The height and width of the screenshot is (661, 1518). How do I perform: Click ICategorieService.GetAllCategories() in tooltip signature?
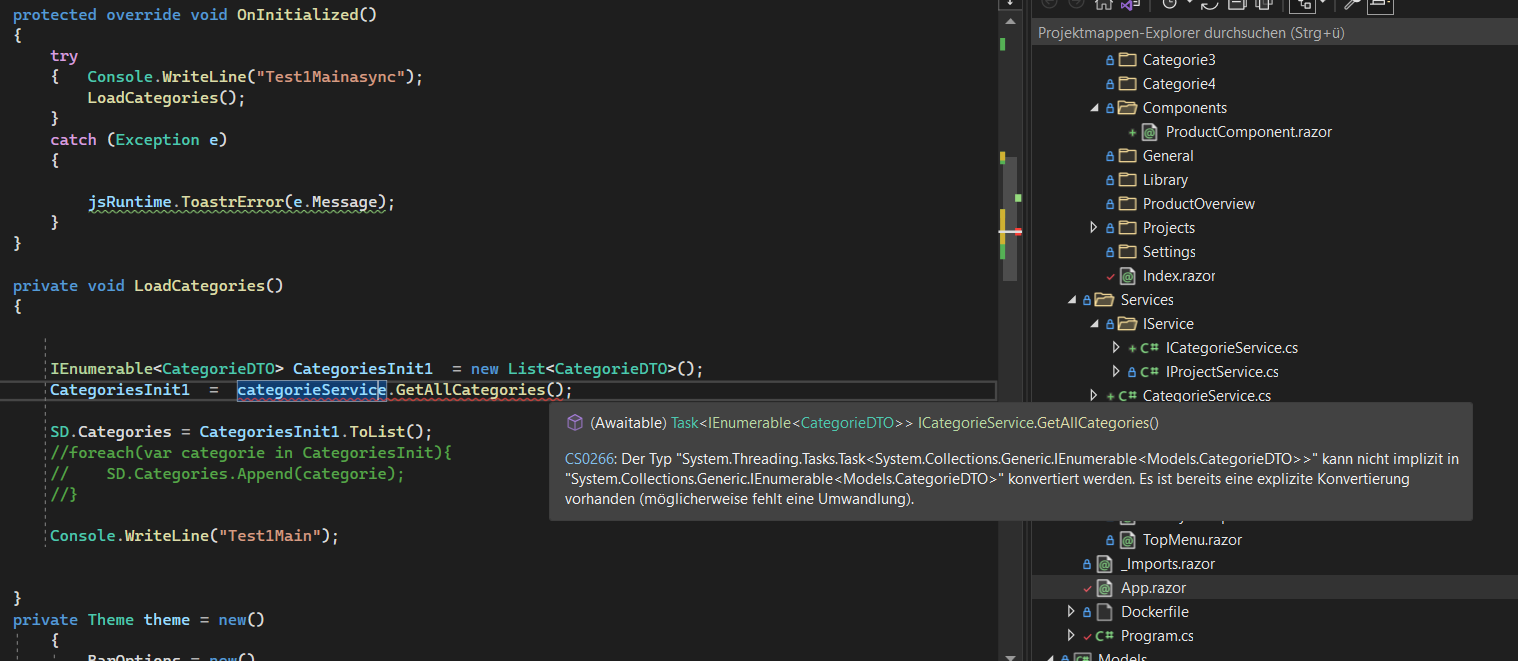click(x=1037, y=423)
